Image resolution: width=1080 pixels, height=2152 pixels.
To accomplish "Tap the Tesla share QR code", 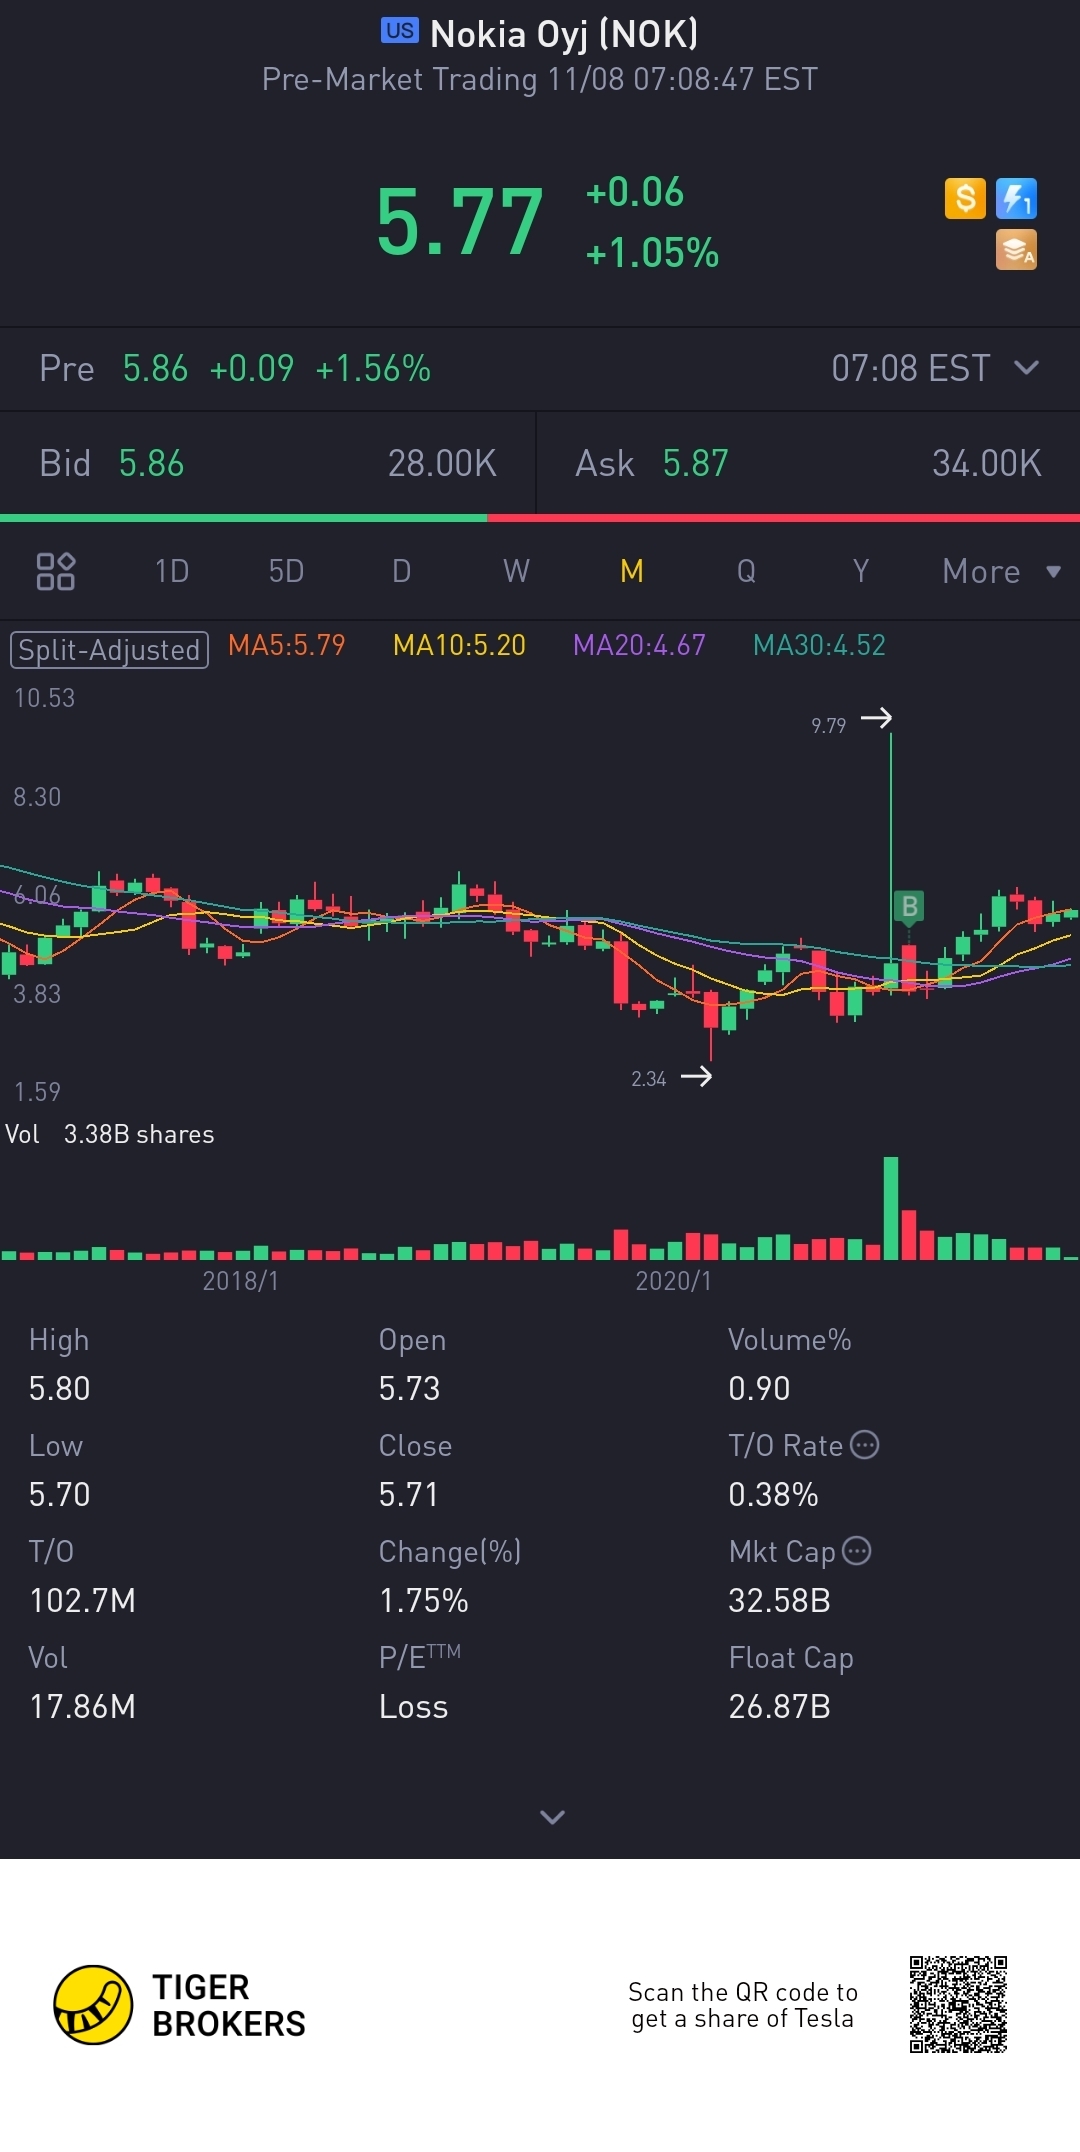I will click(x=958, y=2004).
